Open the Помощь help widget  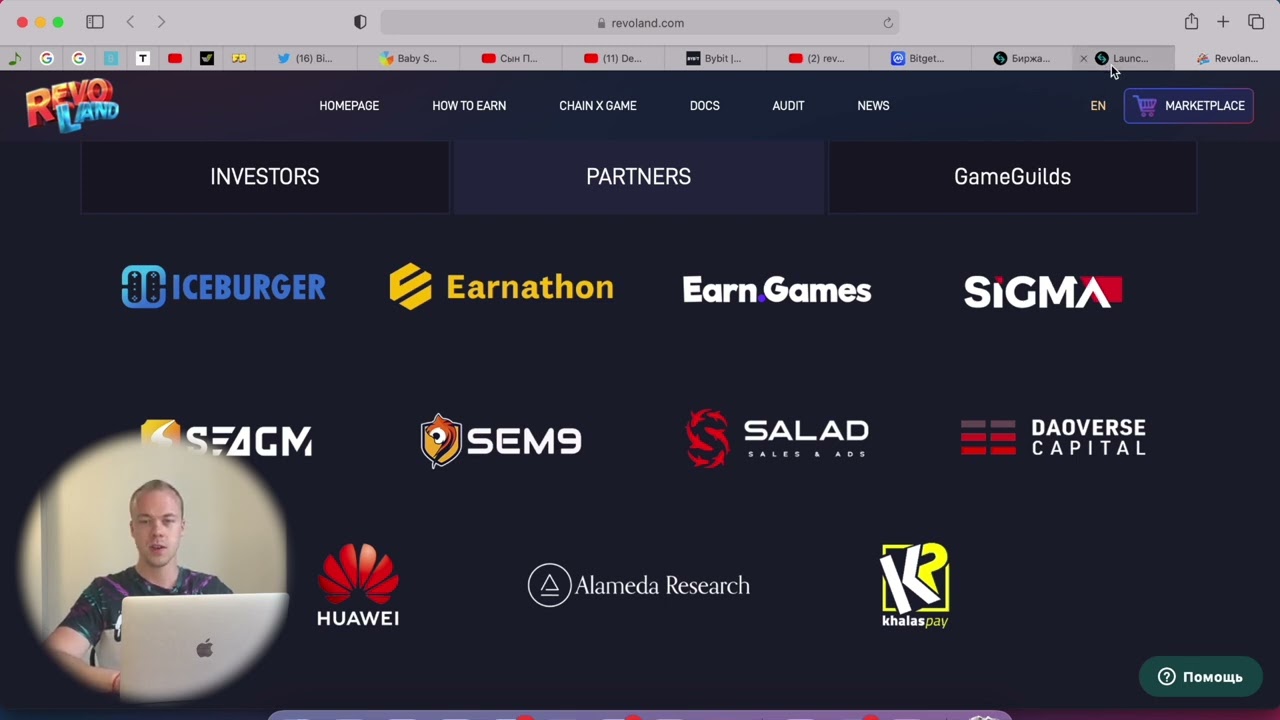[1200, 677]
